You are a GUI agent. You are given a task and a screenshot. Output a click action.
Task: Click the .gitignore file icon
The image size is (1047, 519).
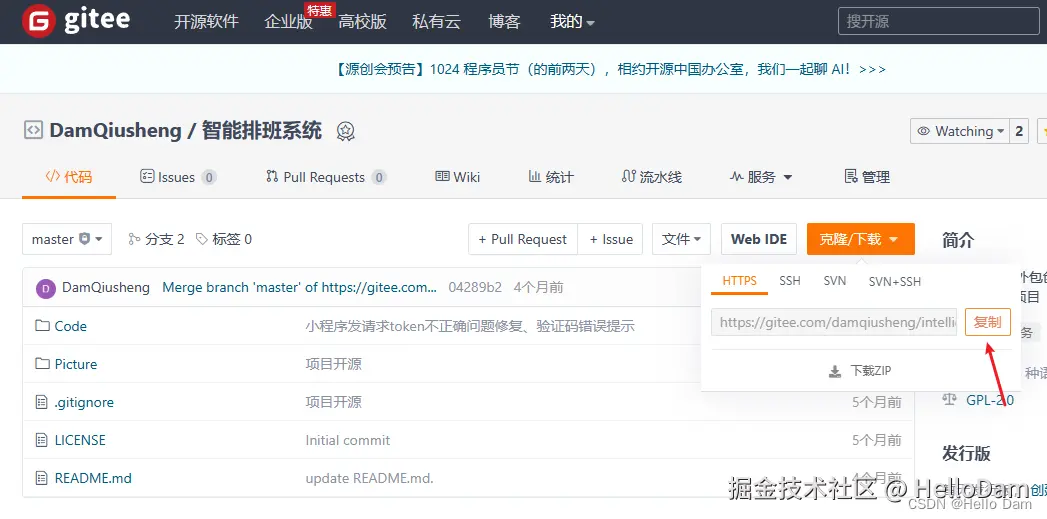click(x=42, y=402)
